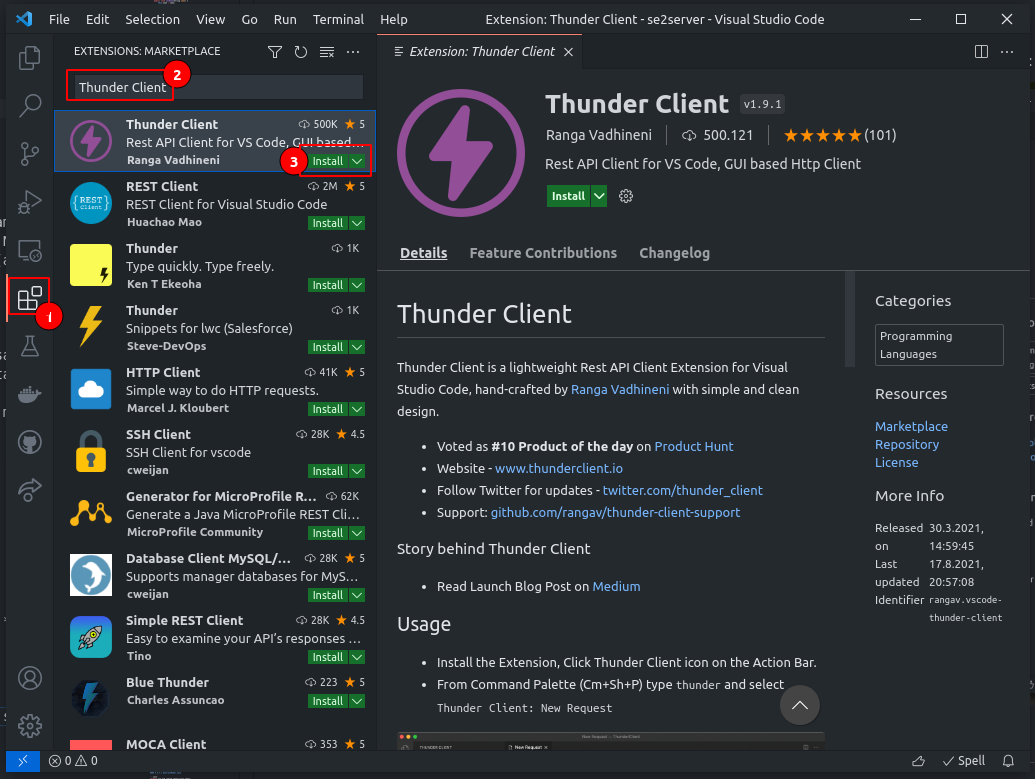Image resolution: width=1035 pixels, height=779 pixels.
Task: Expand install options for Thunder by Steve-DevOps
Action: point(357,347)
